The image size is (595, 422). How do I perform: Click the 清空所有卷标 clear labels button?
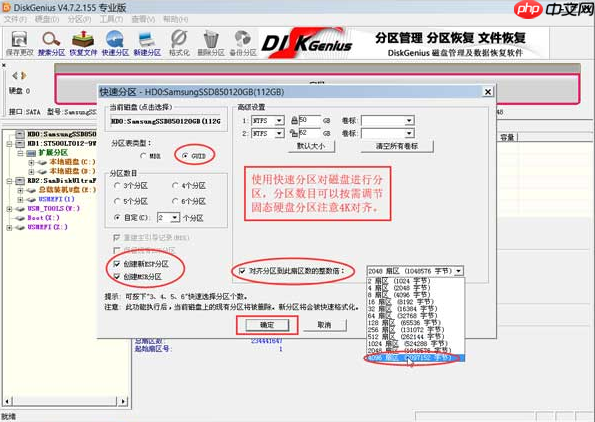pyautogui.click(x=397, y=146)
